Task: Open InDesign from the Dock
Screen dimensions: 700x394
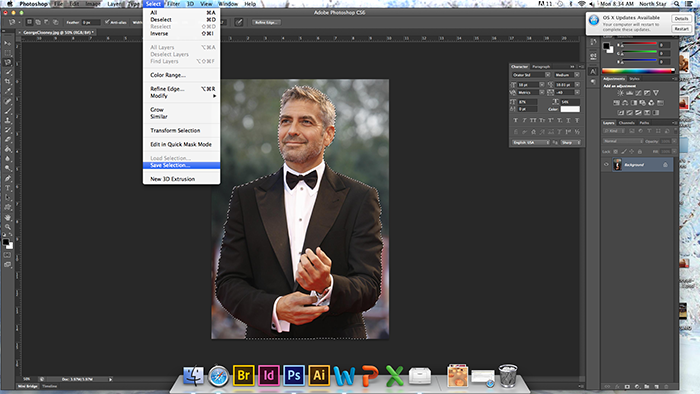Action: coord(269,375)
